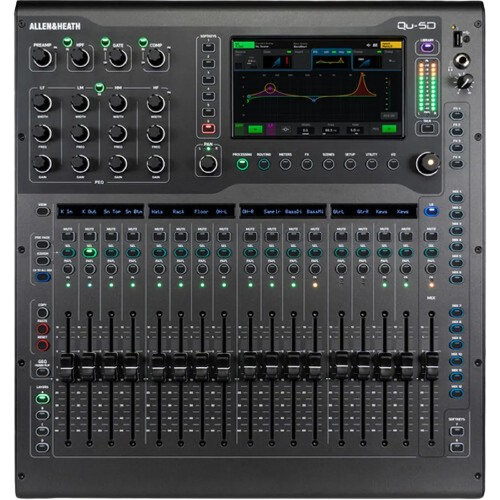Select the GtrL channel with its Sel key
This screenshot has width=500, height=500.
tap(341, 253)
